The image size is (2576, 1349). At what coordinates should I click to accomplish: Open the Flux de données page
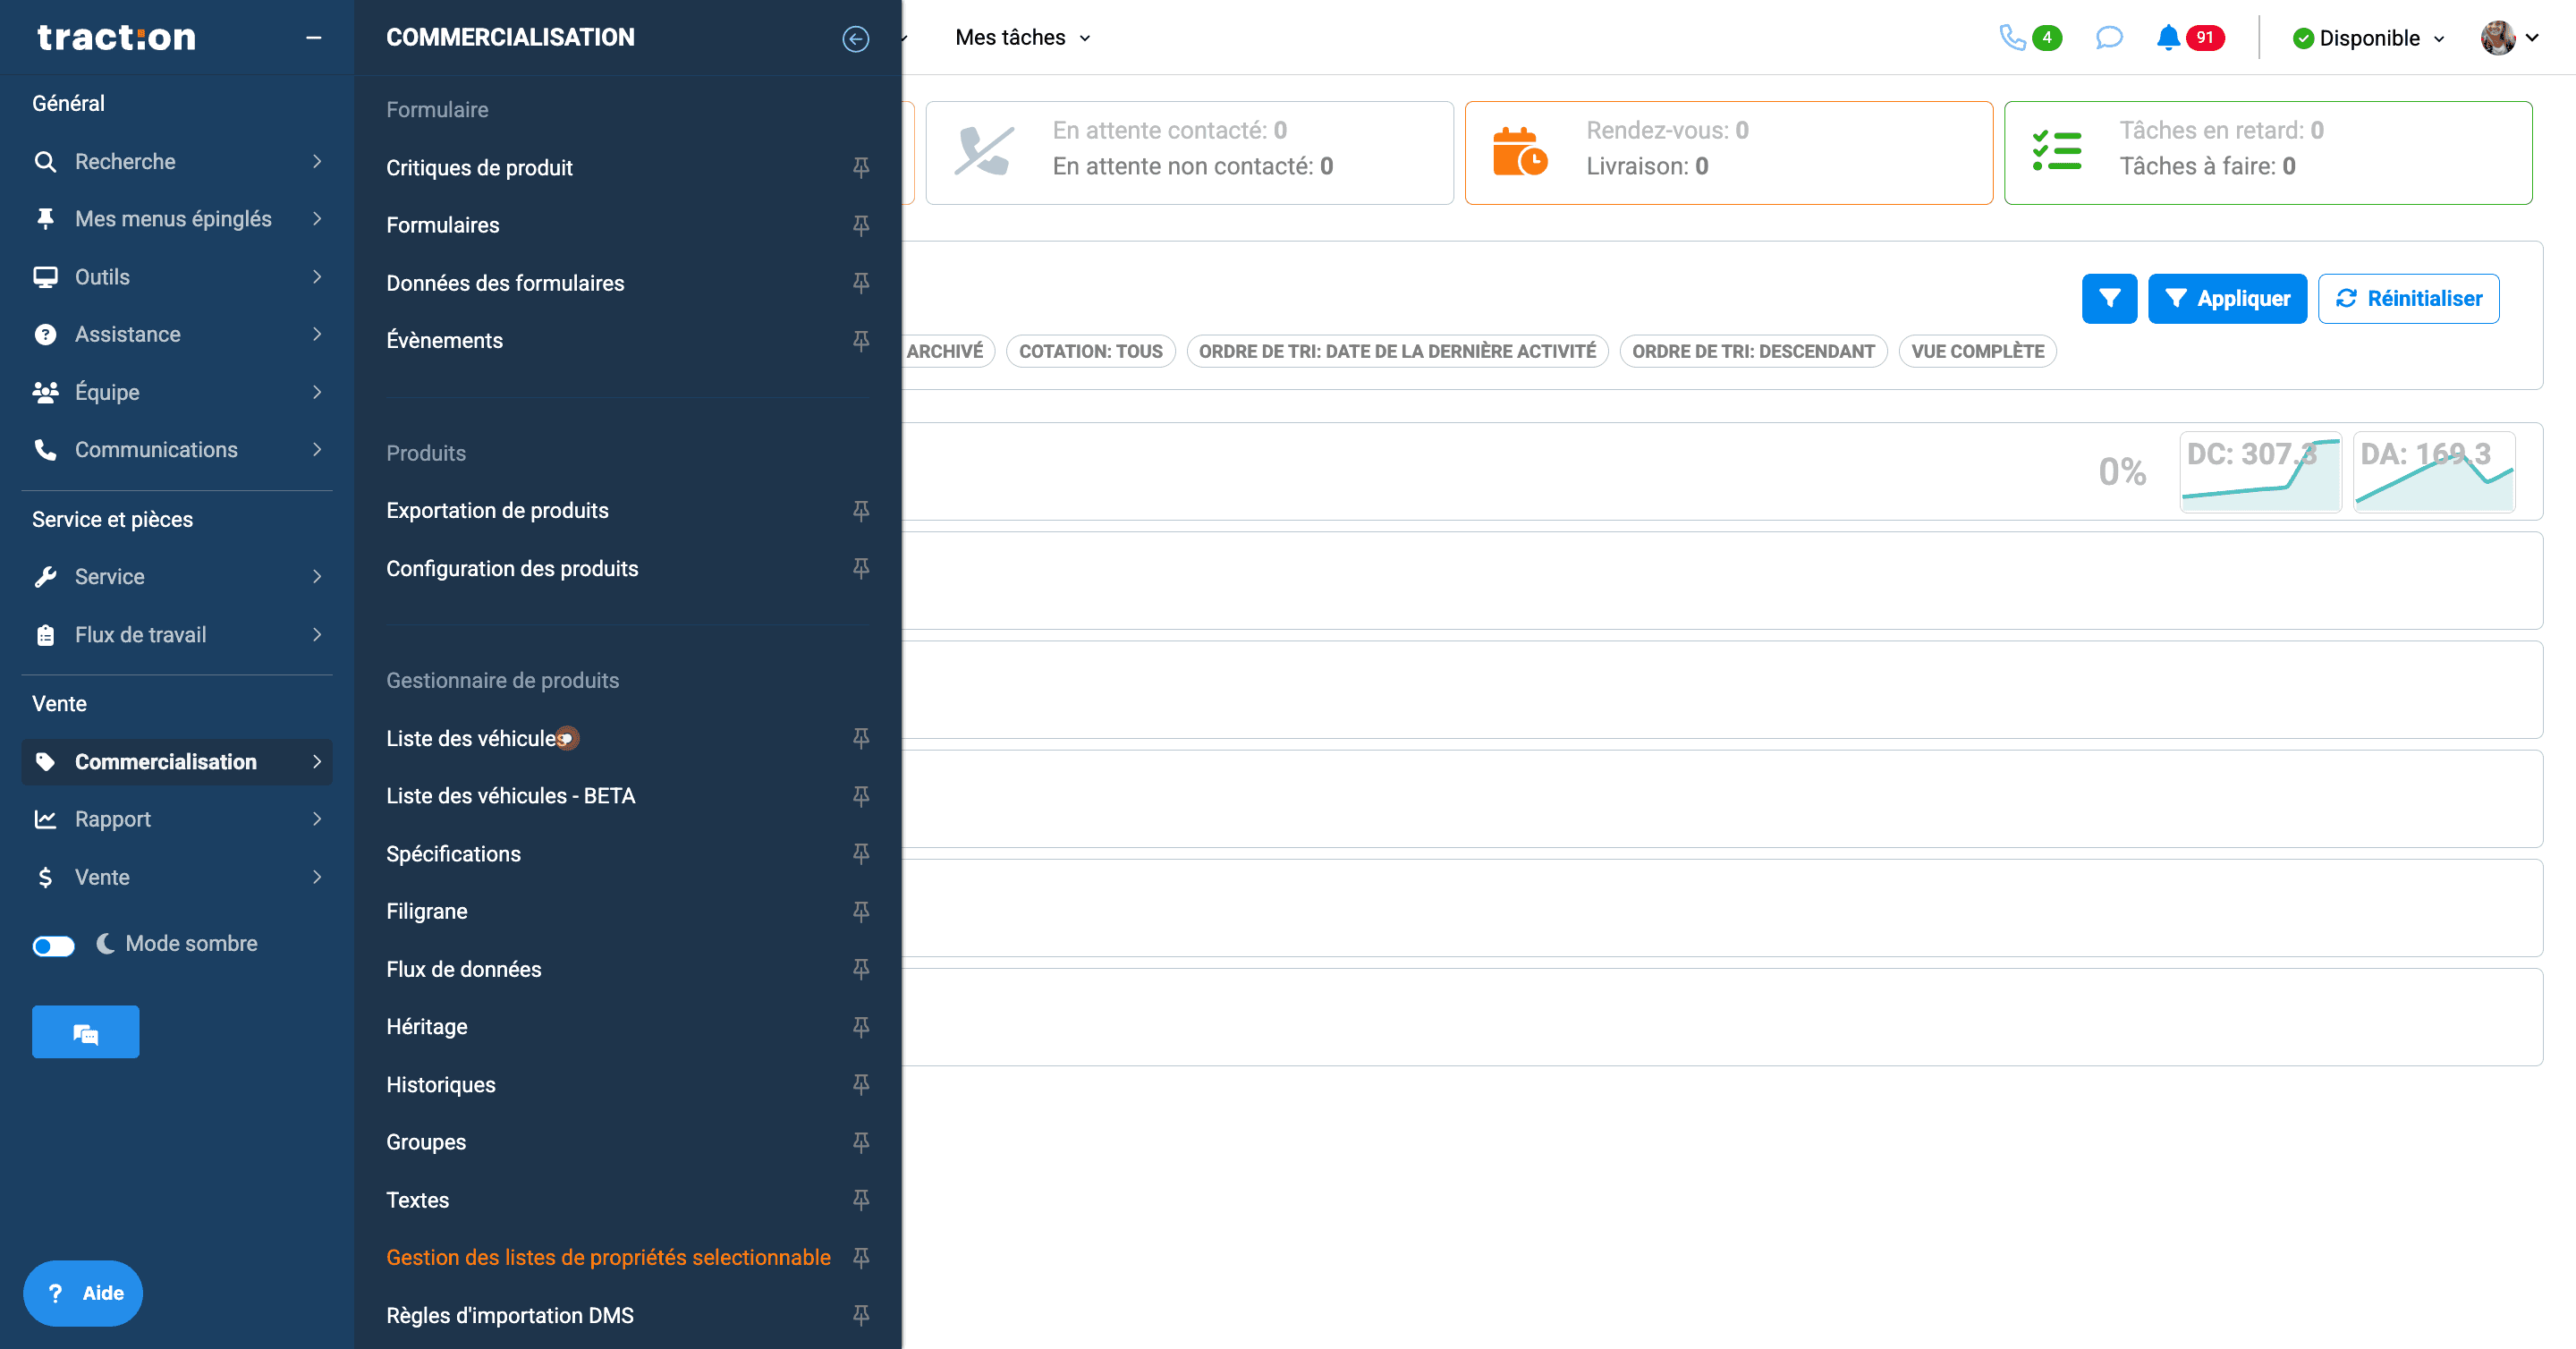pyautogui.click(x=463, y=969)
